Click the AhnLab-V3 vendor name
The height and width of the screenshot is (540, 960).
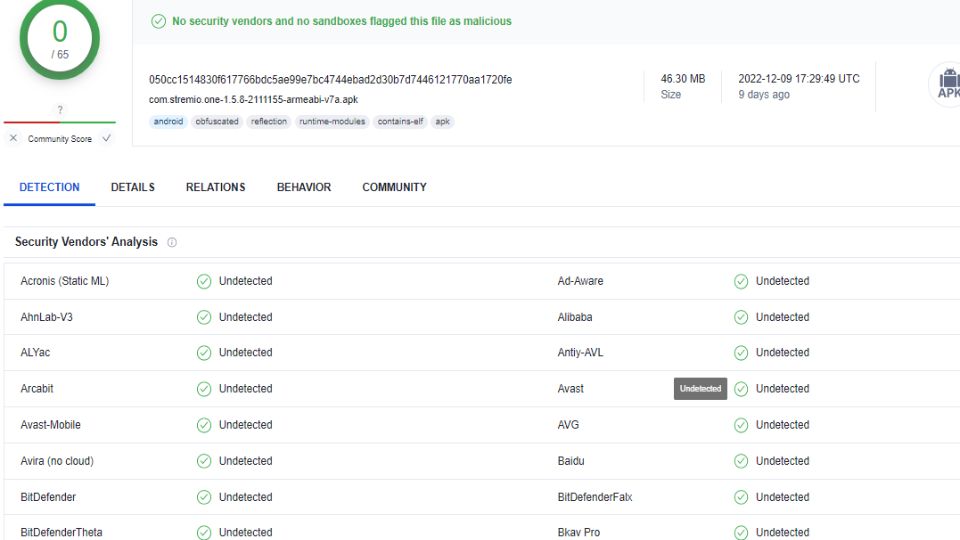coord(47,317)
